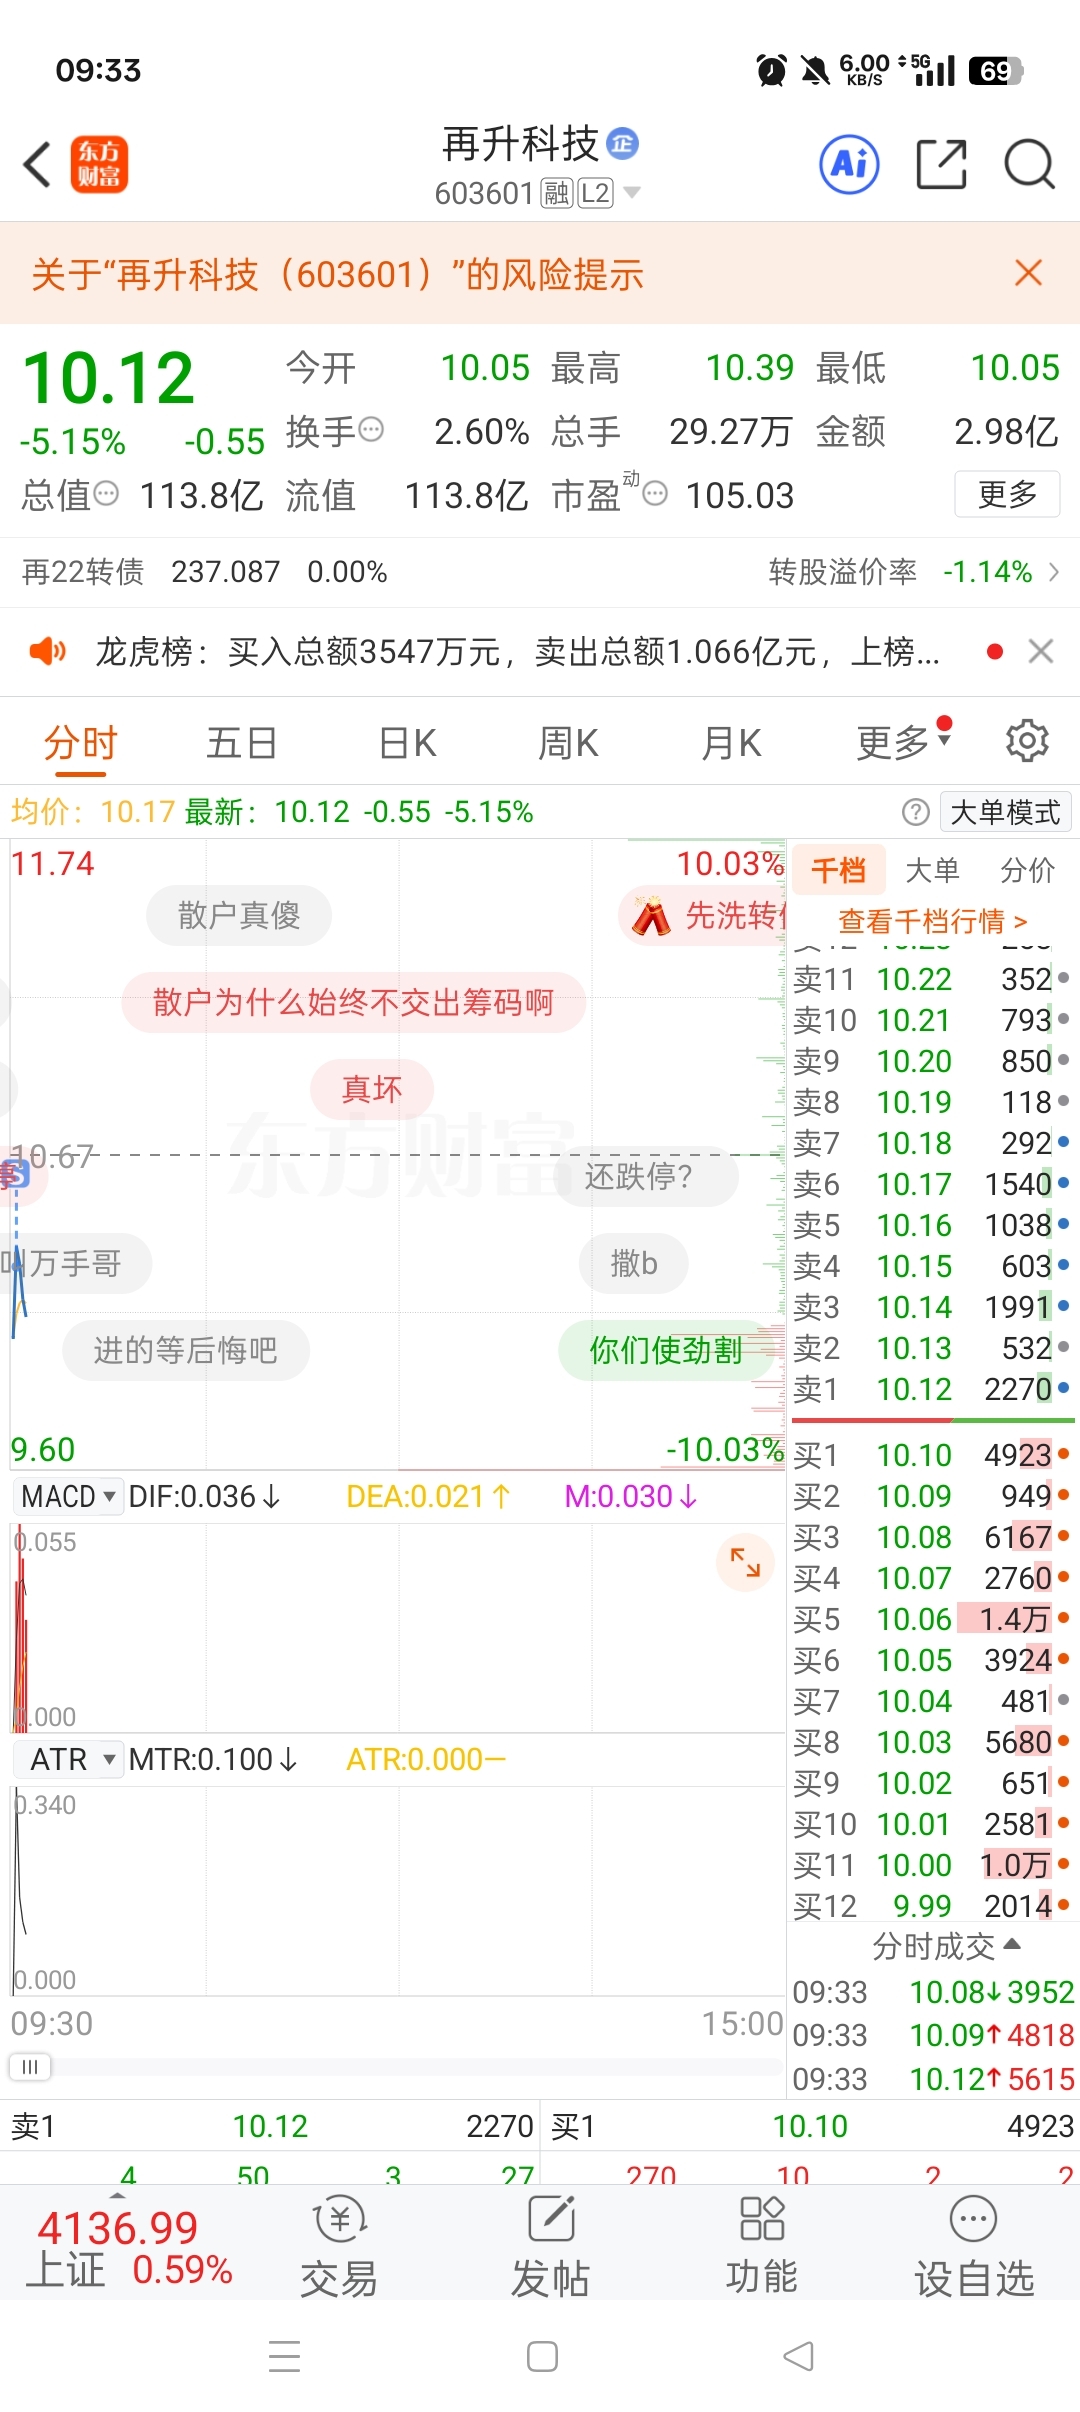This screenshot has width=1080, height=2412.
Task: Tap buy level 买5 10.06 row
Action: 932,1619
